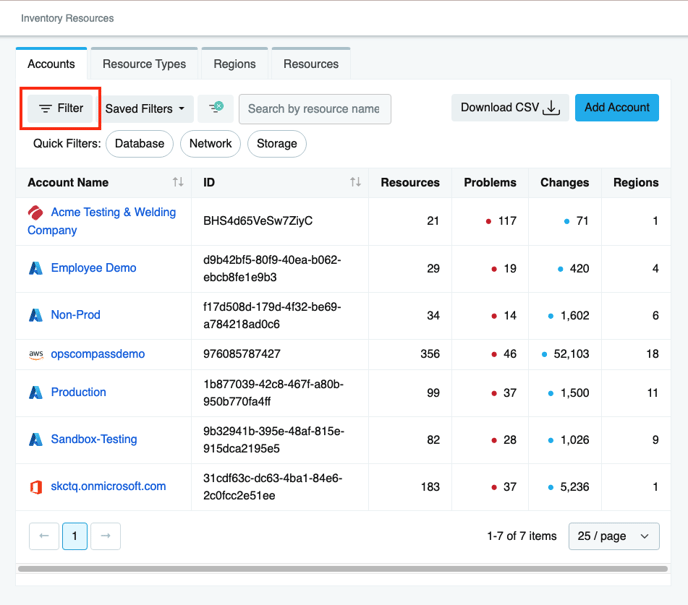
Task: Open the Production account link
Action: coord(79,392)
